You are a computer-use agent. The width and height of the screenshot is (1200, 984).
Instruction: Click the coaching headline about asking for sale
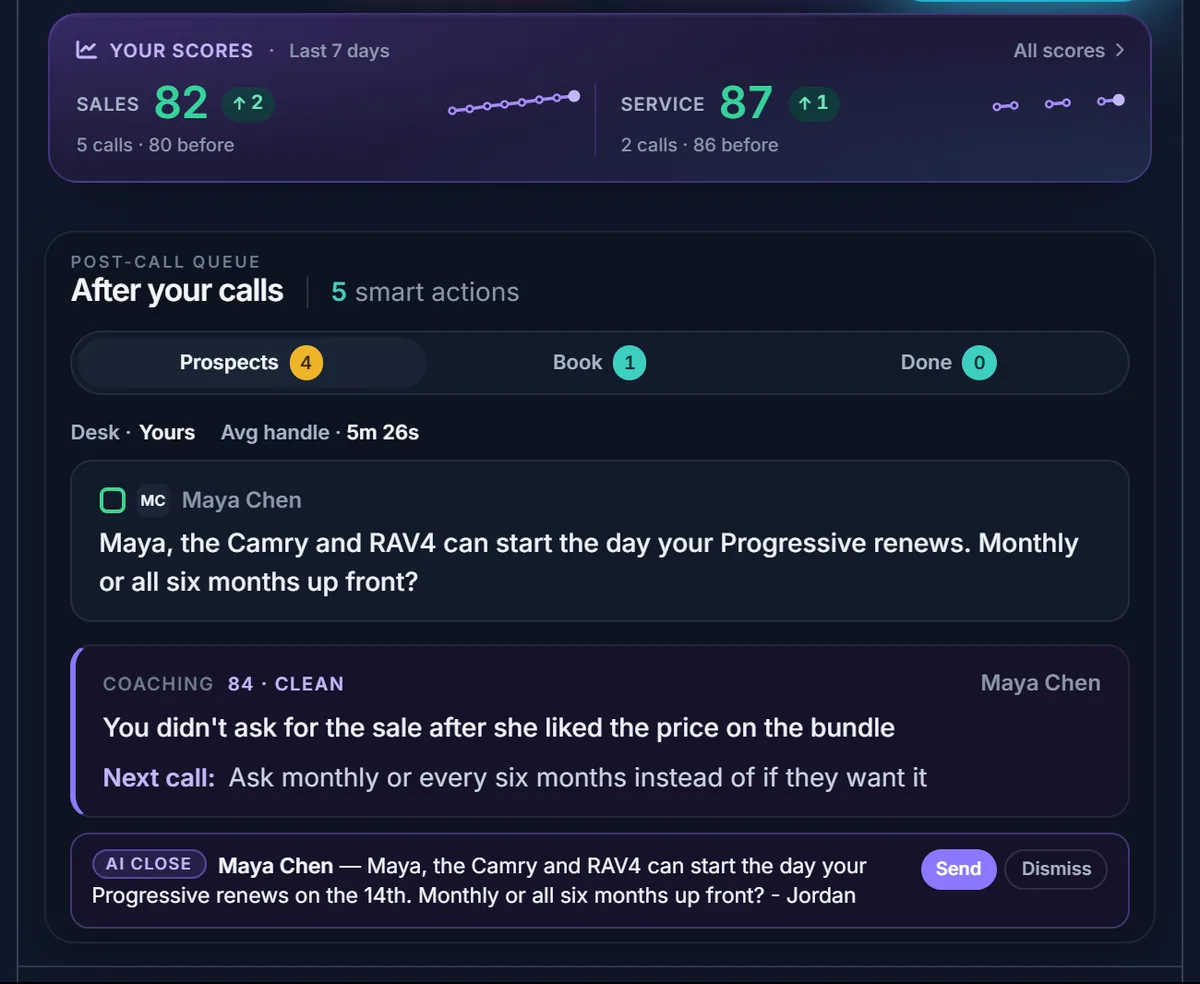click(x=499, y=727)
